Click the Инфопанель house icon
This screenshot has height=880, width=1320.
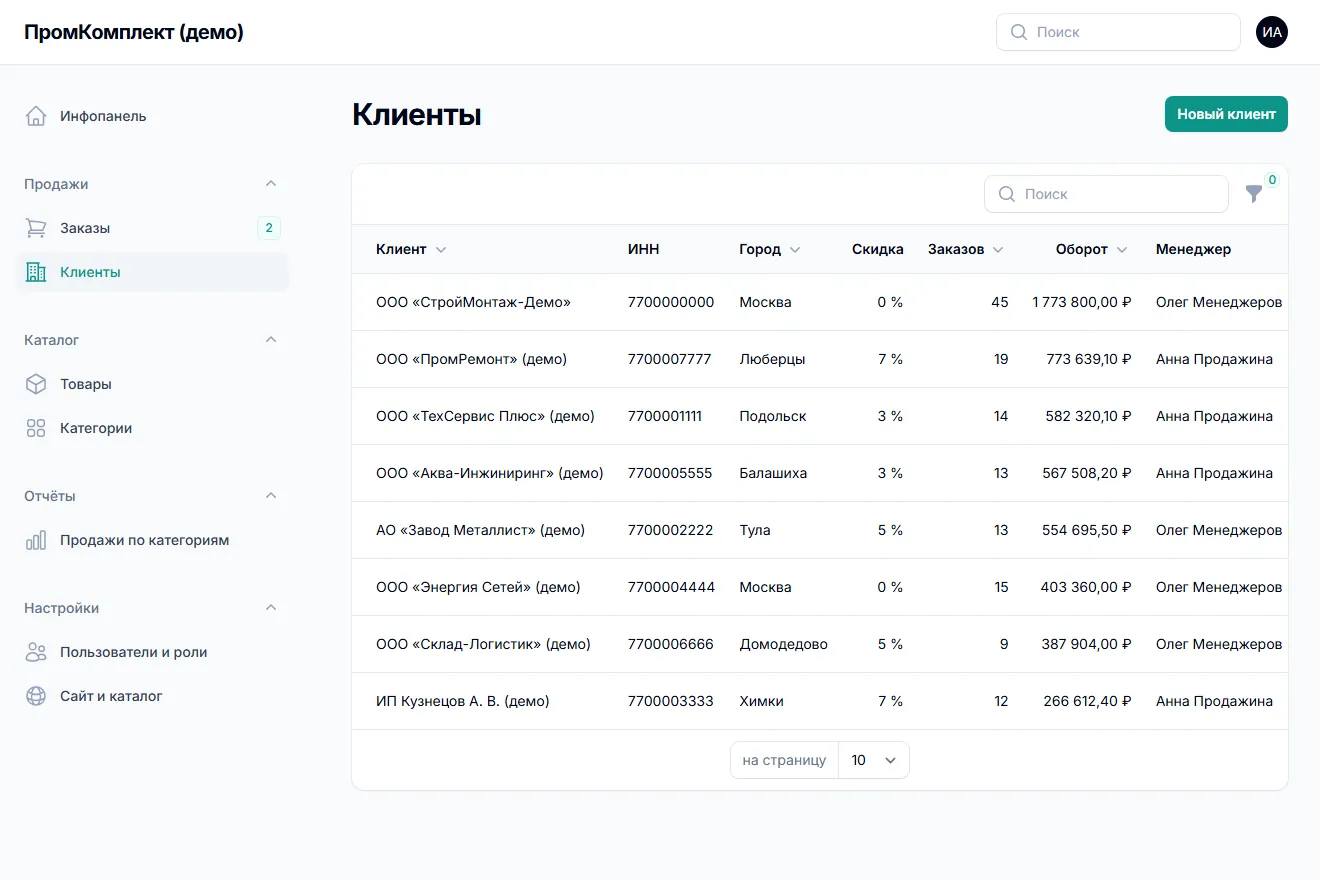pyautogui.click(x=36, y=116)
